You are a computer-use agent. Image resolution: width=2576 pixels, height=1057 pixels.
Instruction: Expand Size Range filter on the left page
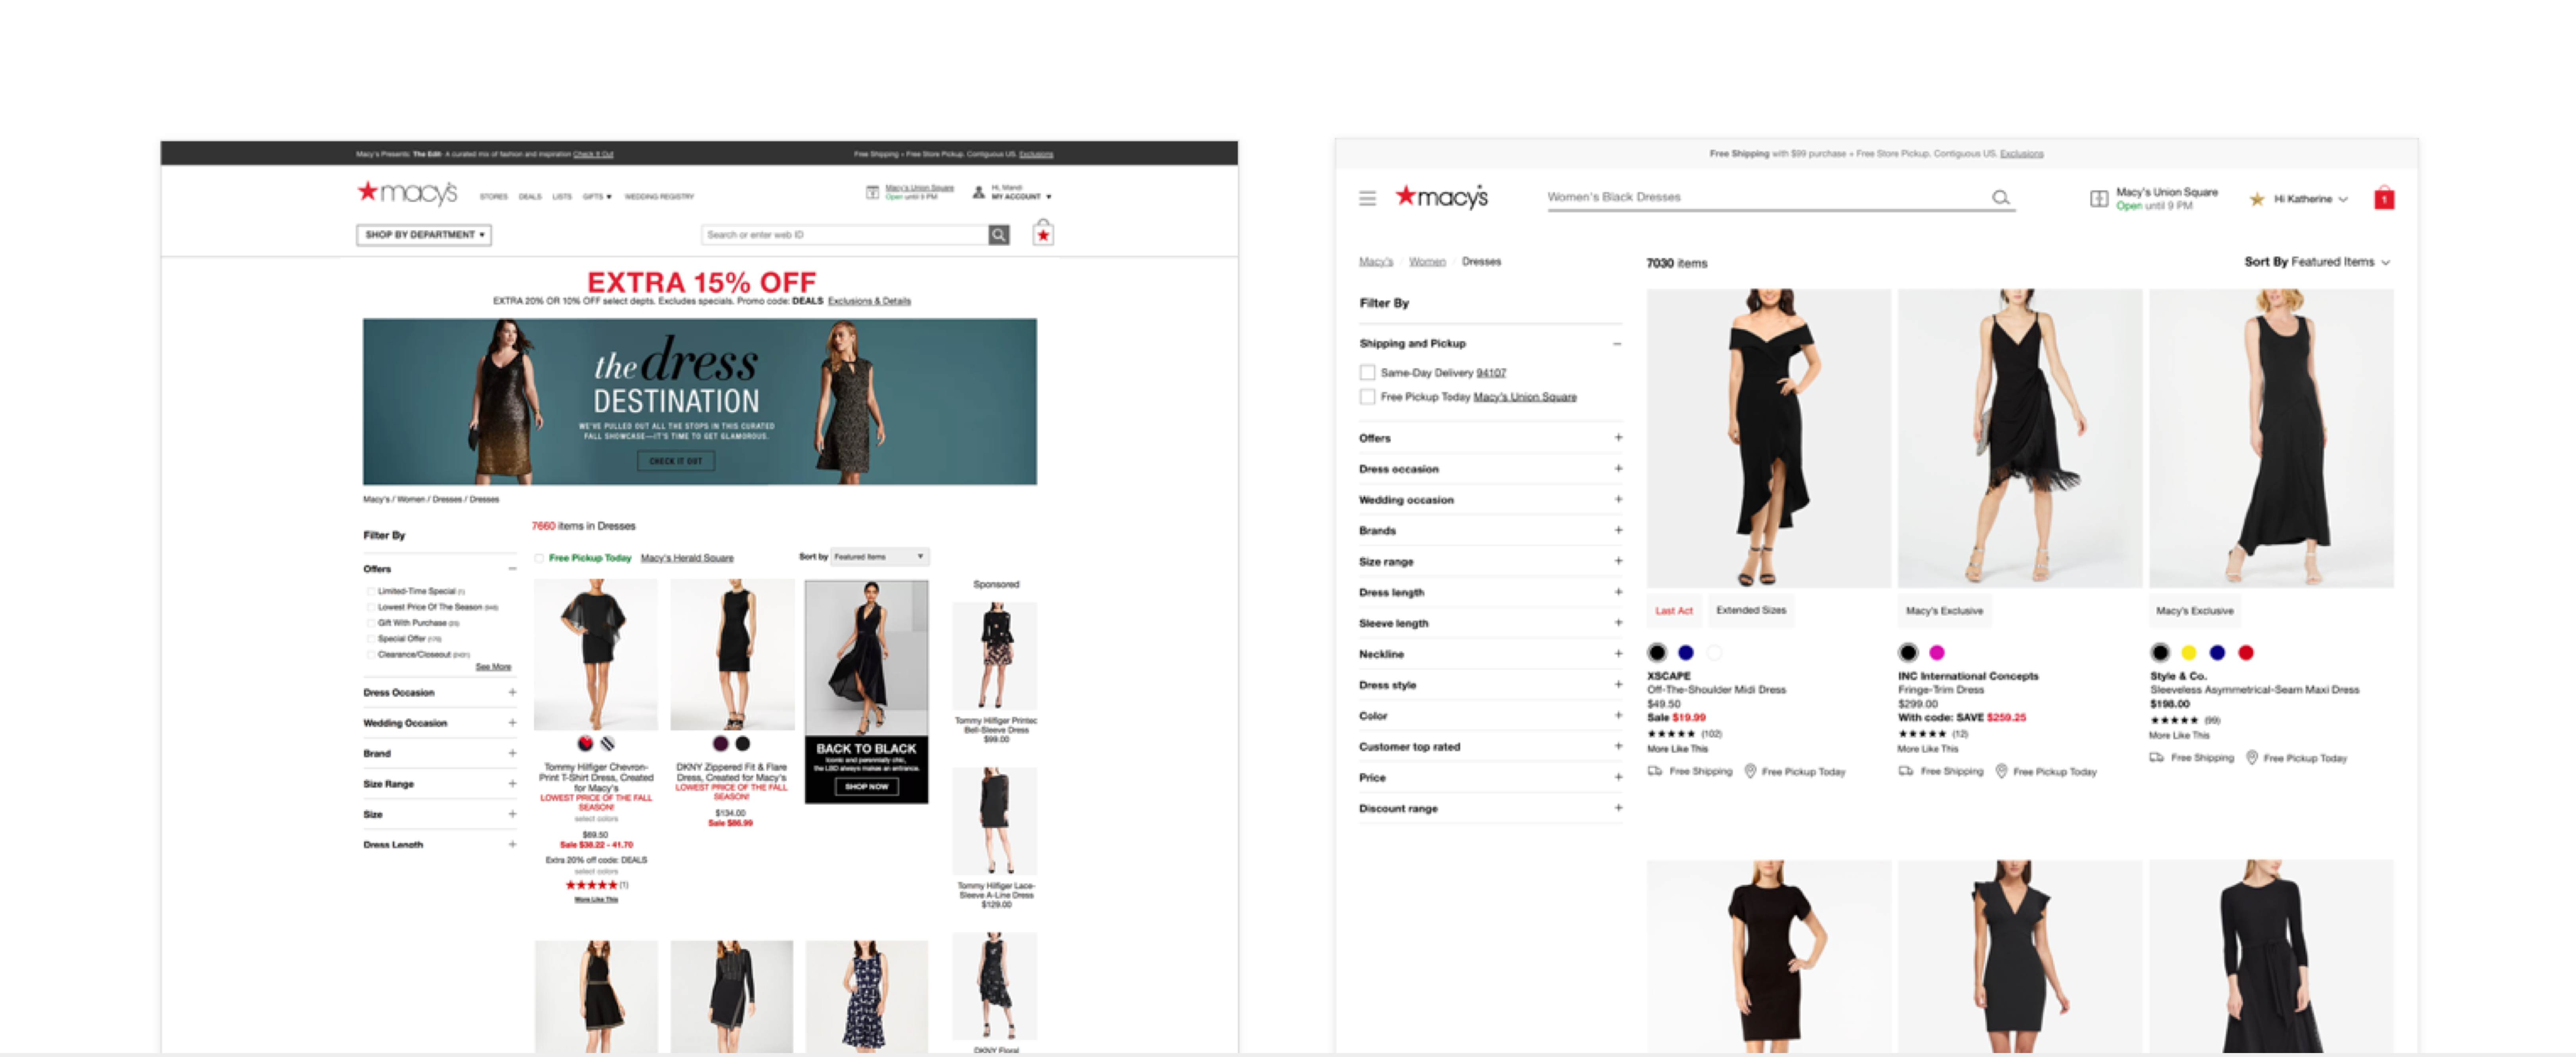click(512, 784)
